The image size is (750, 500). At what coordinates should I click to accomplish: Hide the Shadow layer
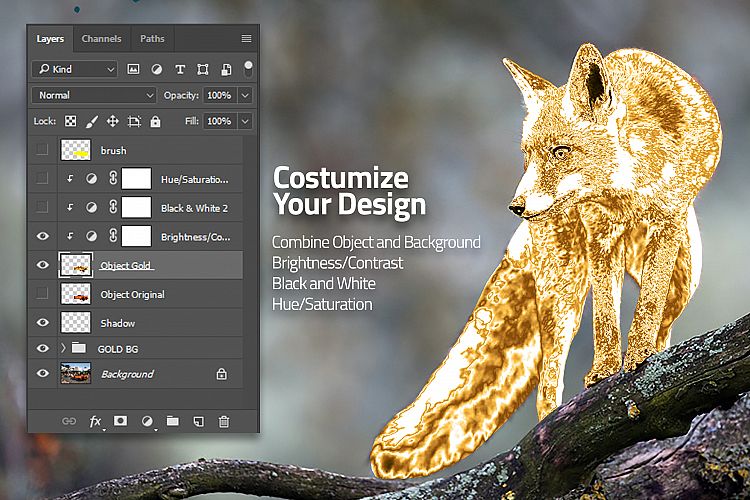point(42,323)
